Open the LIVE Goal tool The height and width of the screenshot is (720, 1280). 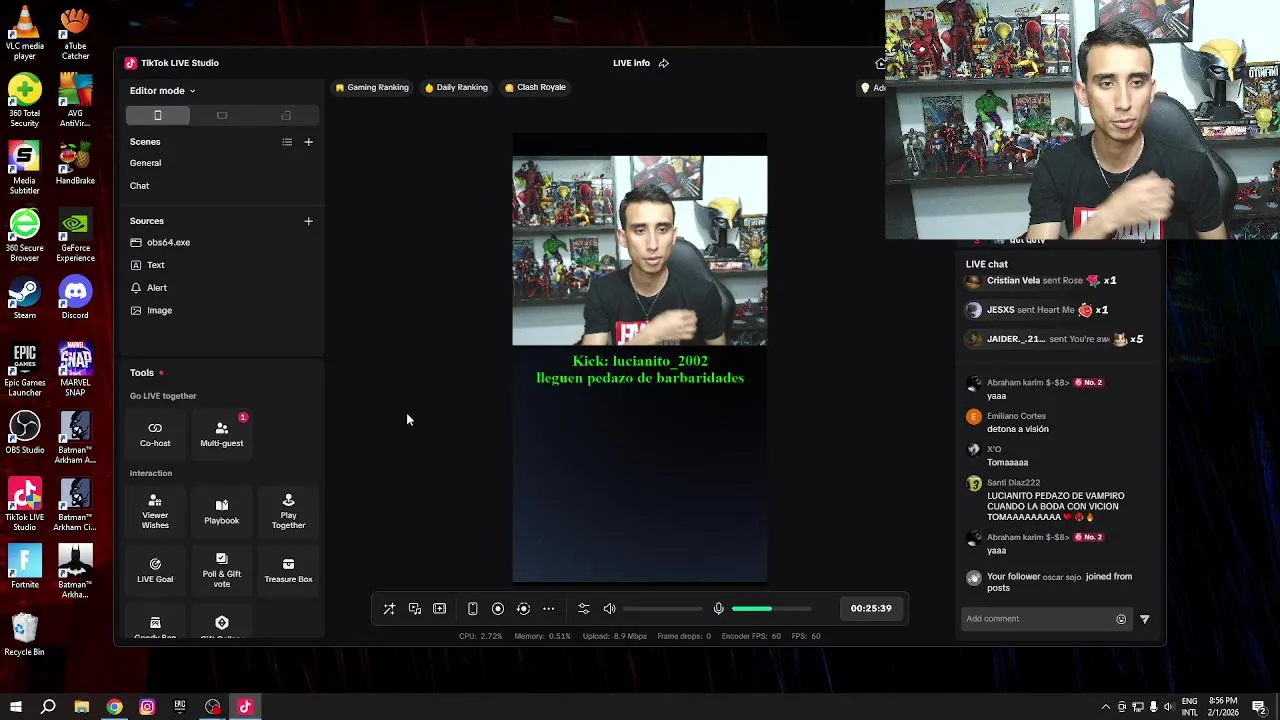point(155,570)
